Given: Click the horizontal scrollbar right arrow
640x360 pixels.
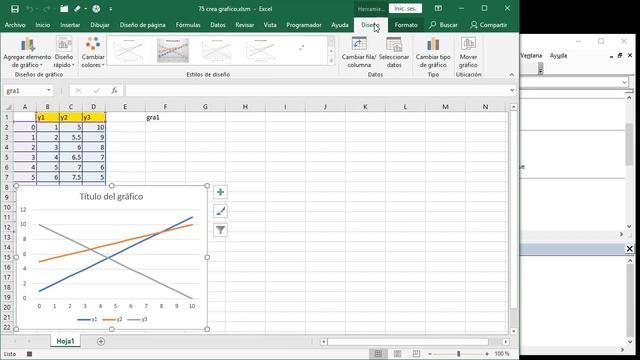Looking at the screenshot, I should 506,342.
